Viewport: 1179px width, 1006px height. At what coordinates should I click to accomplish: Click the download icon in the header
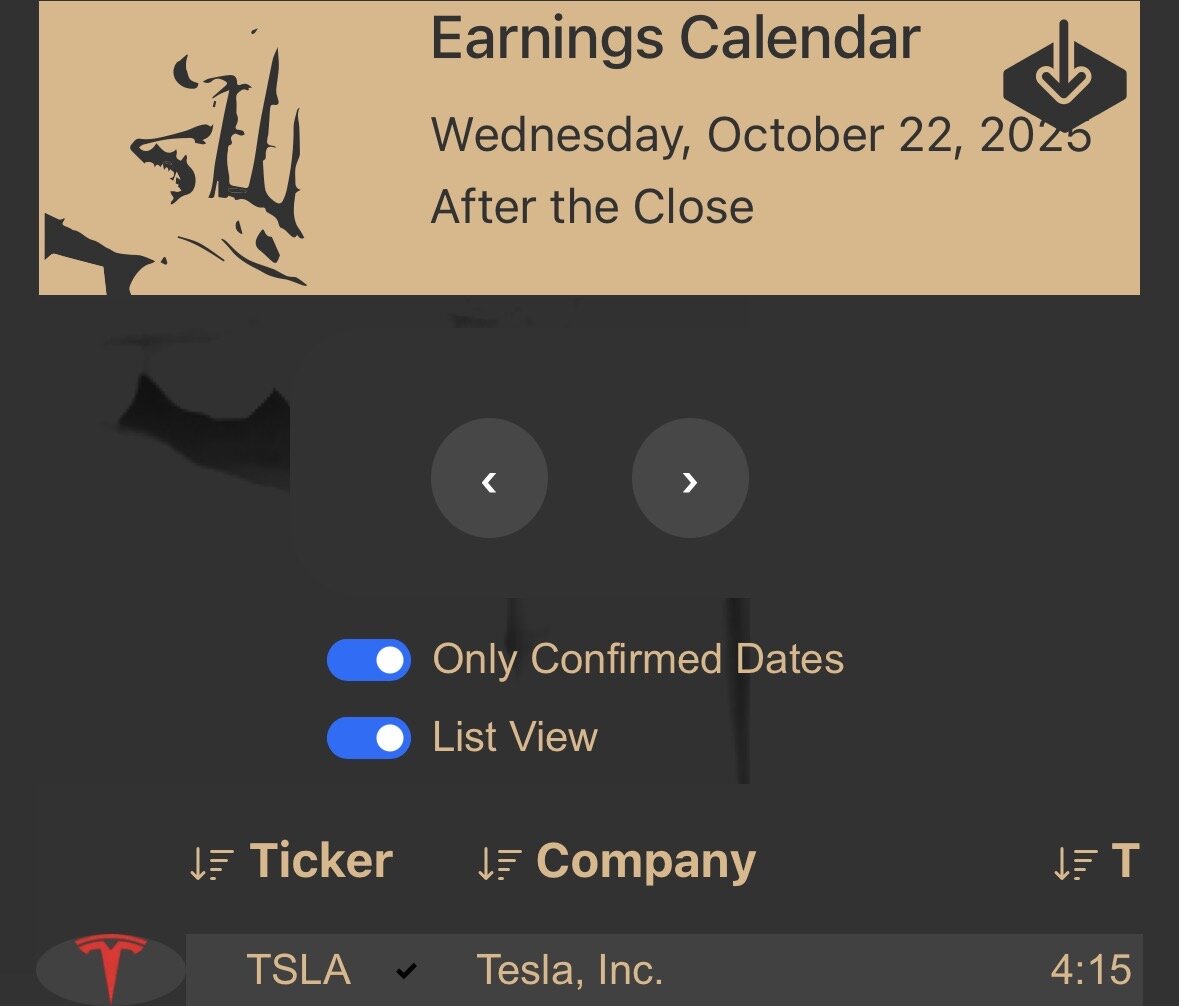[1064, 75]
